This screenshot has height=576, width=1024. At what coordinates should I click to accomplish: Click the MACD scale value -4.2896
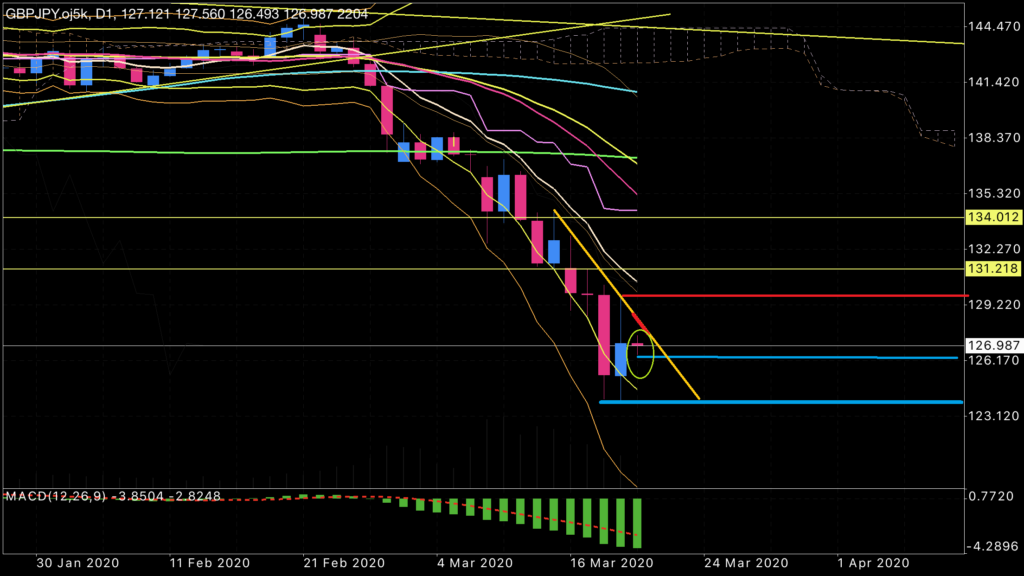pyautogui.click(x=992, y=546)
